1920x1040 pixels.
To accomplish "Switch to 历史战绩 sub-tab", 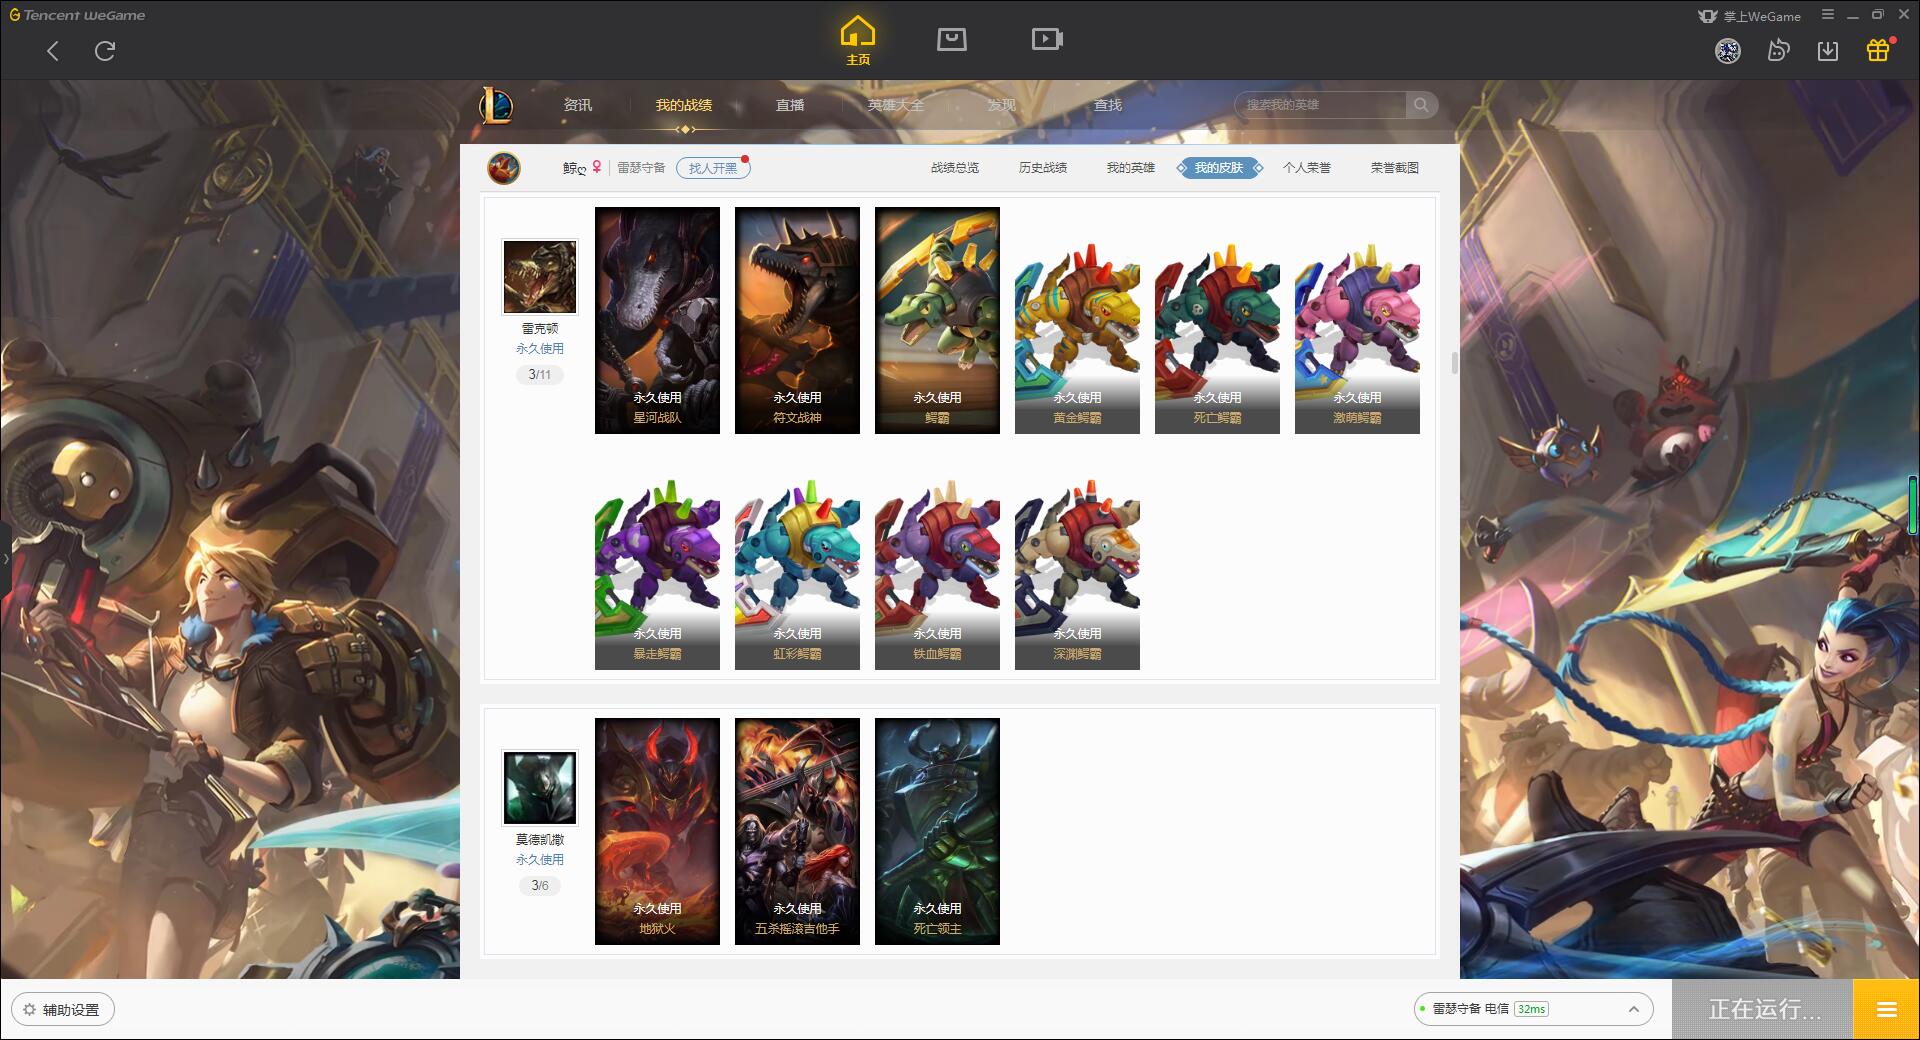I will 1043,168.
